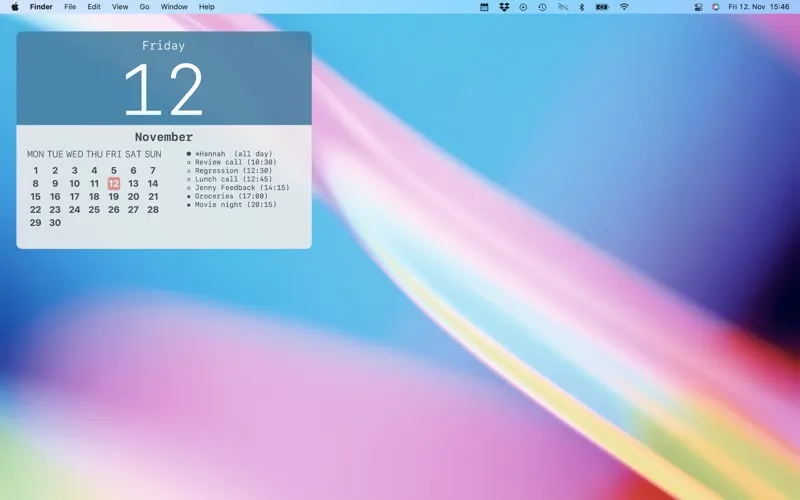
Task: Select day 19 in the calendar grid
Action: 114,197
